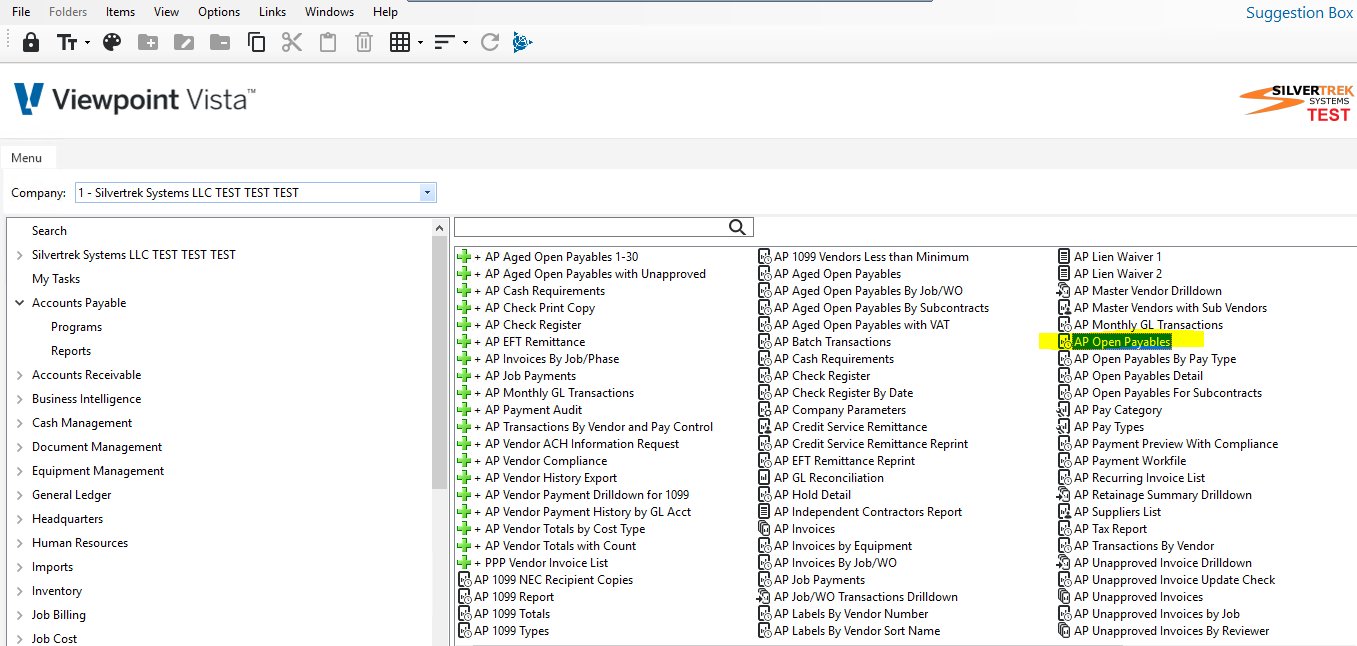1357x646 pixels.
Task: Click the remove folder icon
Action: tap(220, 42)
